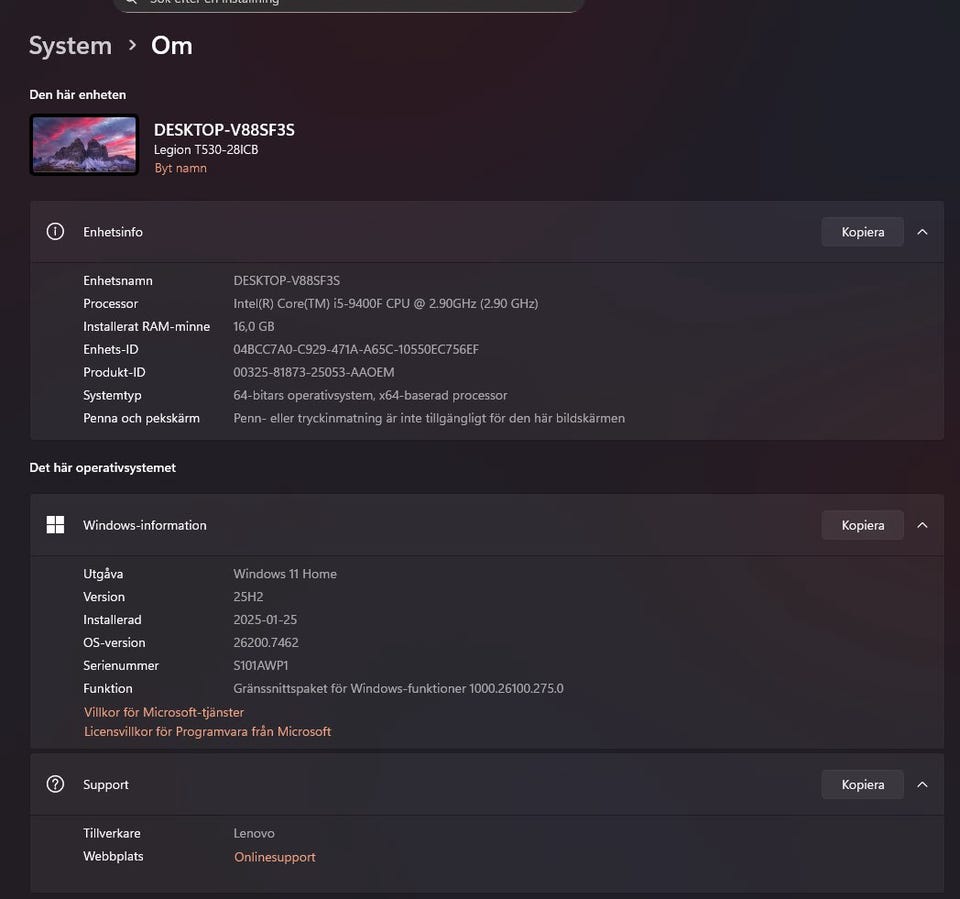The width and height of the screenshot is (960, 899).
Task: Click the Det här operativsystemet heading
Action: (103, 467)
